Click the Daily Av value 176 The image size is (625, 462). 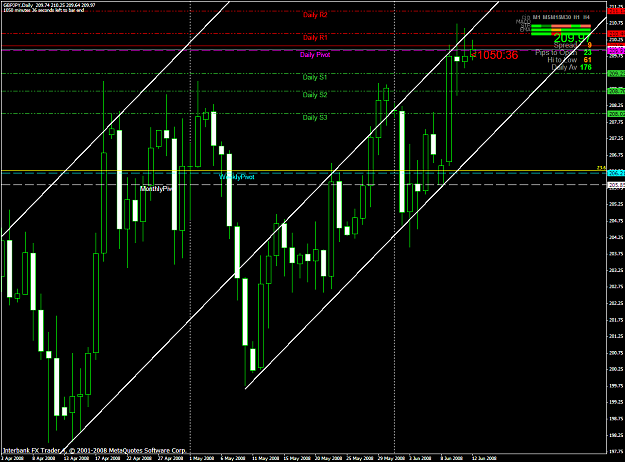586,67
